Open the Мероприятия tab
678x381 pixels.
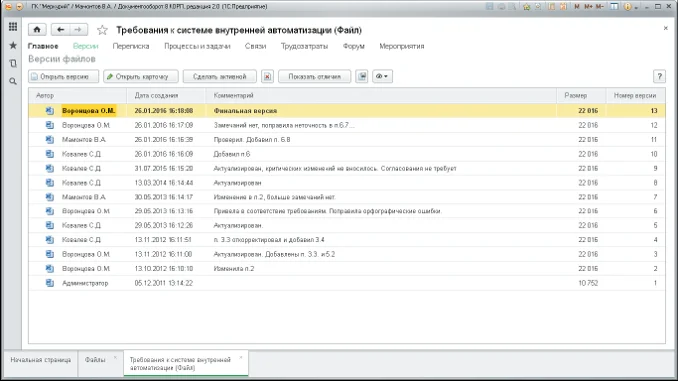[402, 46]
